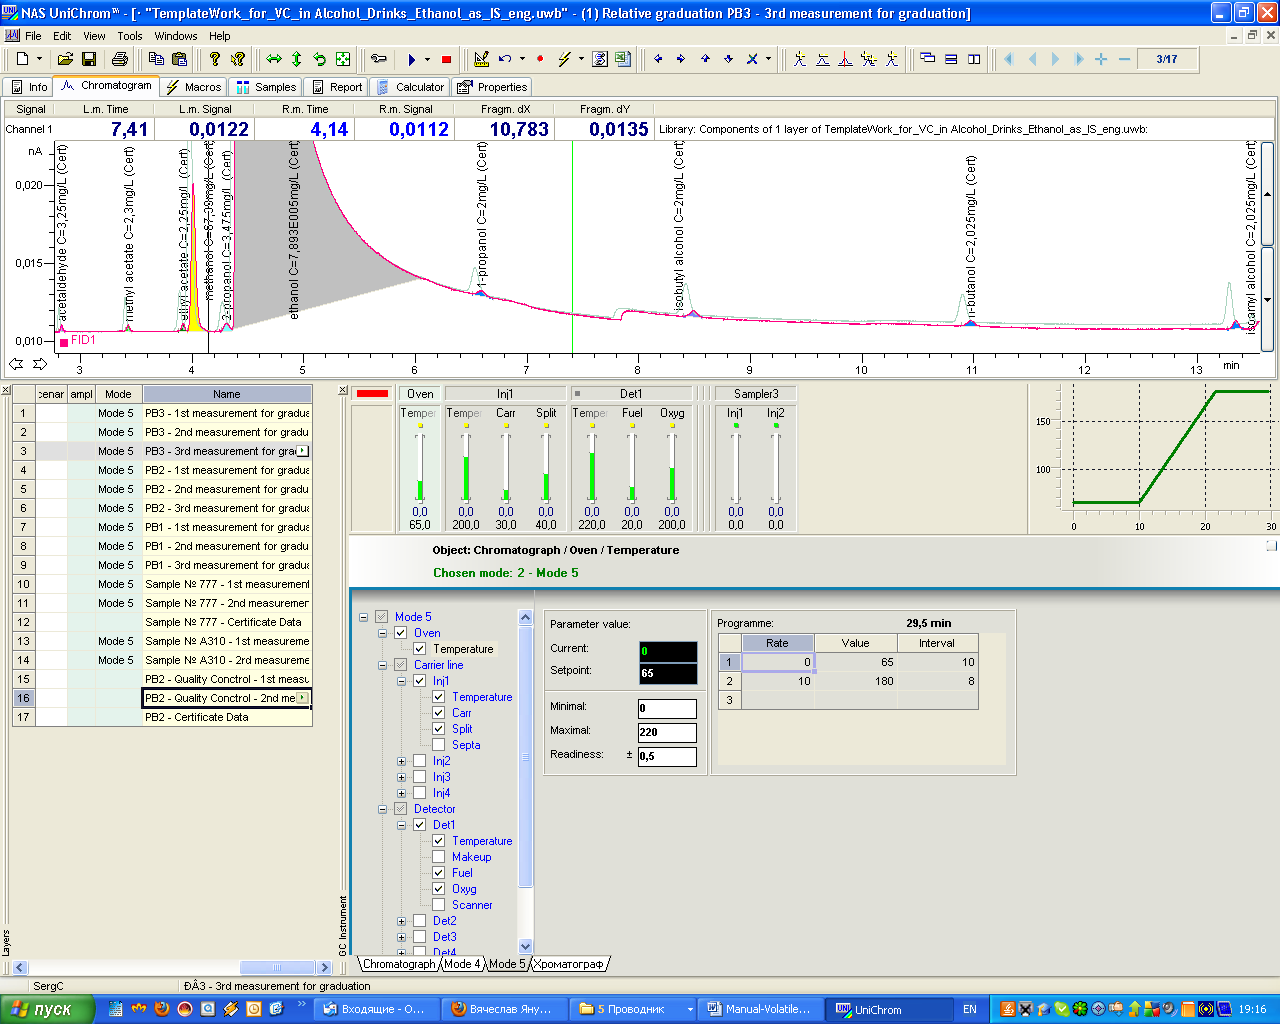Click the peak split red line icon

pos(845,59)
